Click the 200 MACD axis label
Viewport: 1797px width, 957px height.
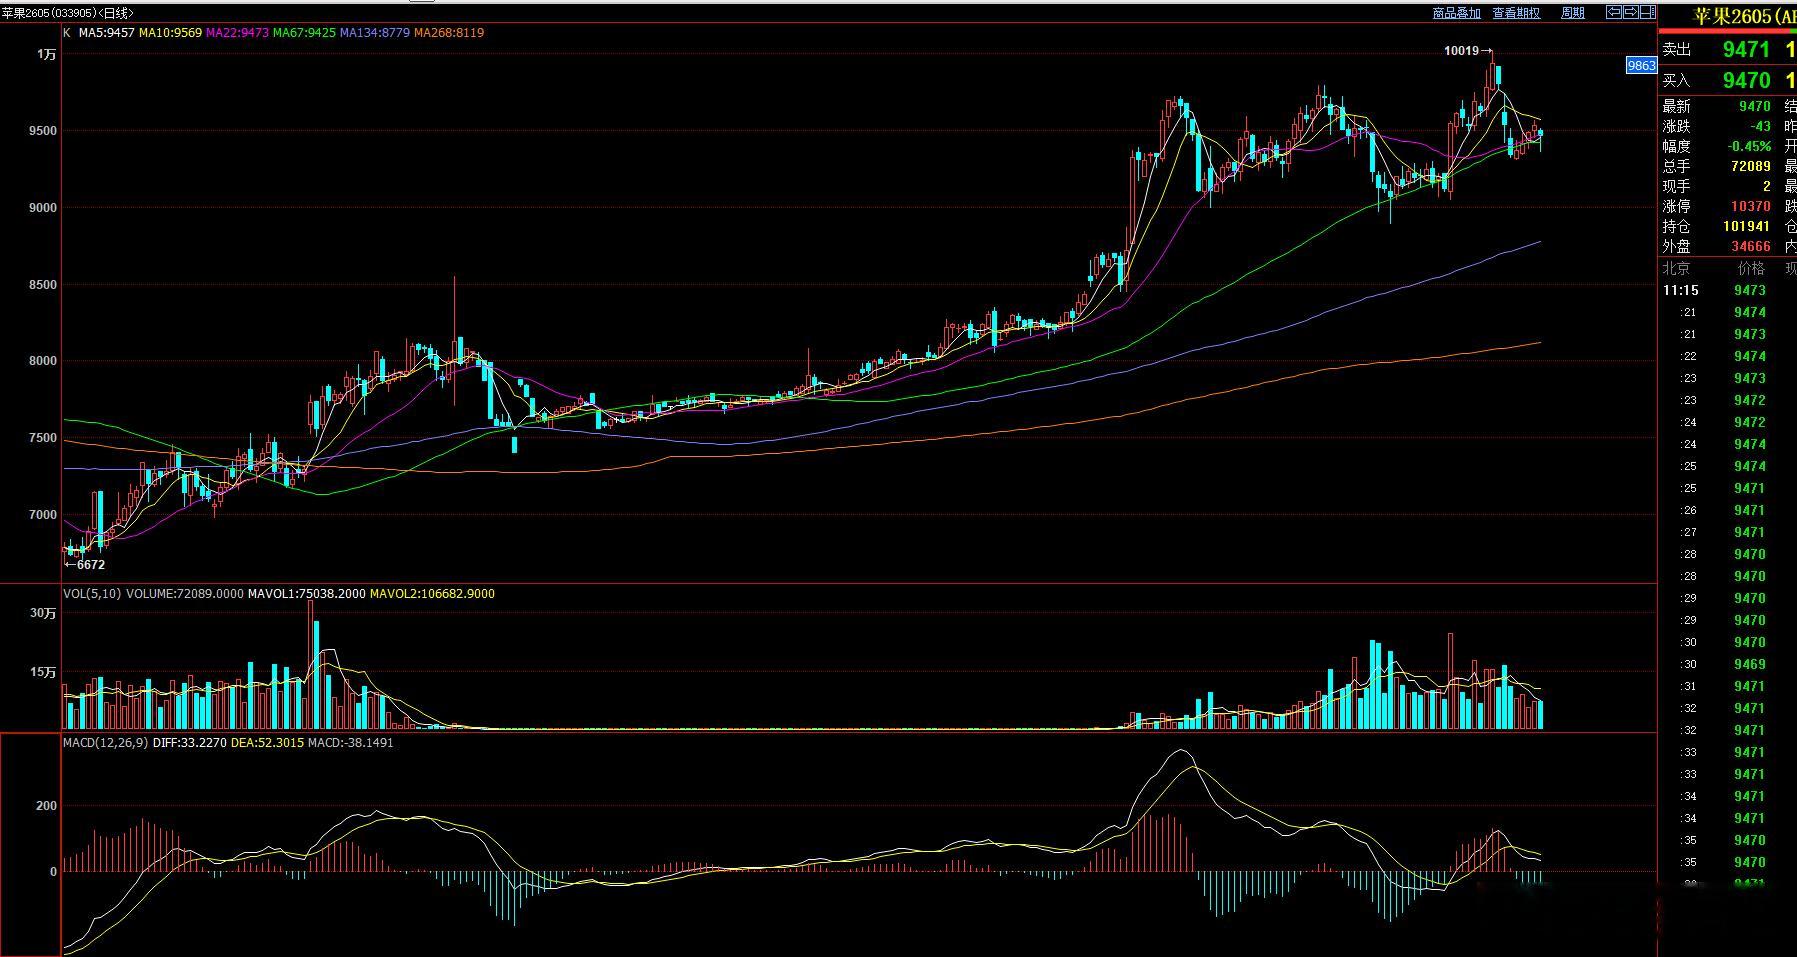coord(47,805)
